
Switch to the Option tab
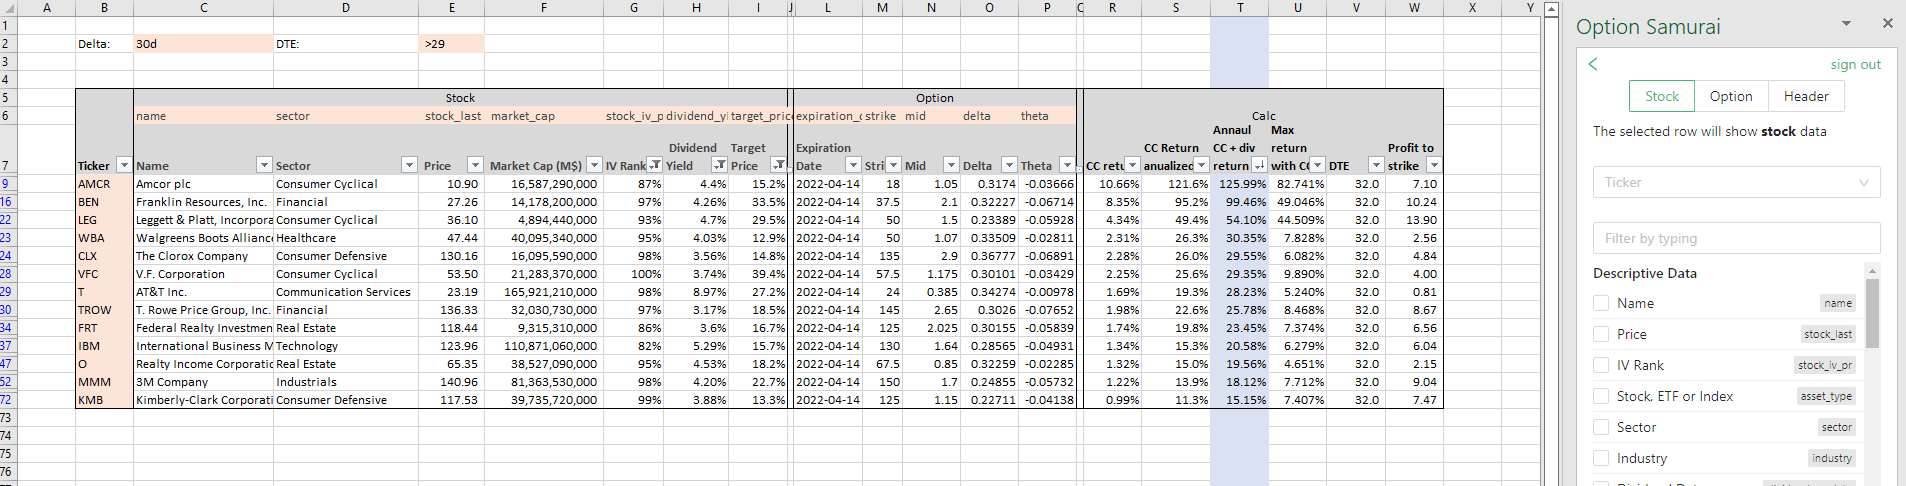coord(1731,96)
